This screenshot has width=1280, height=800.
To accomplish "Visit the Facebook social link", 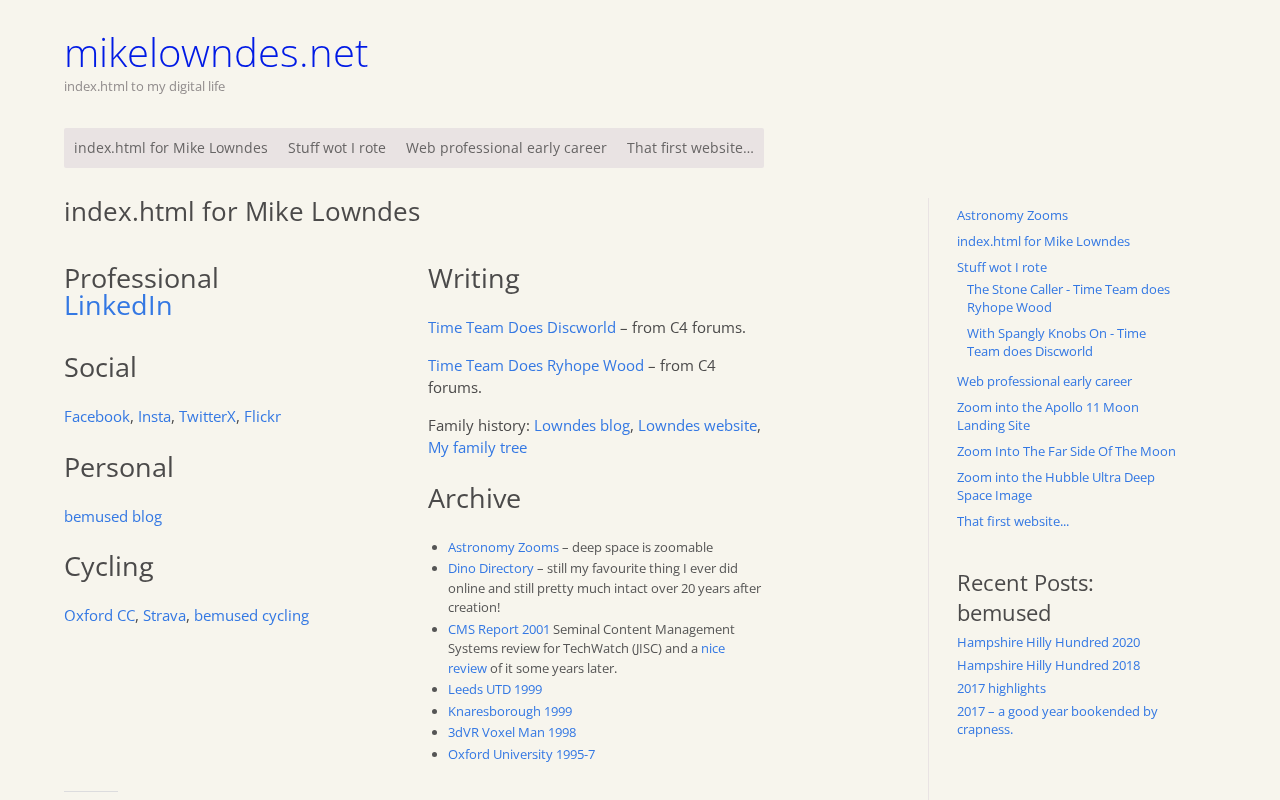I will click(97, 416).
